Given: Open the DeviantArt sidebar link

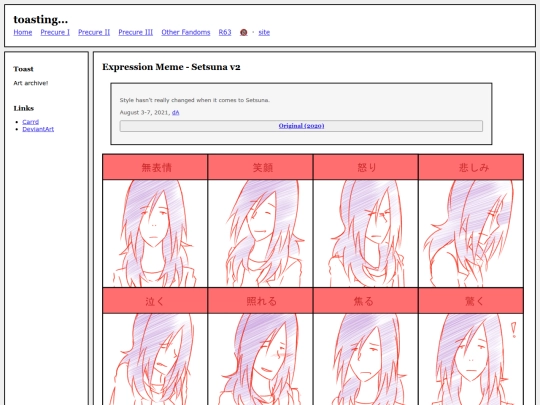Looking at the screenshot, I should pyautogui.click(x=38, y=129).
